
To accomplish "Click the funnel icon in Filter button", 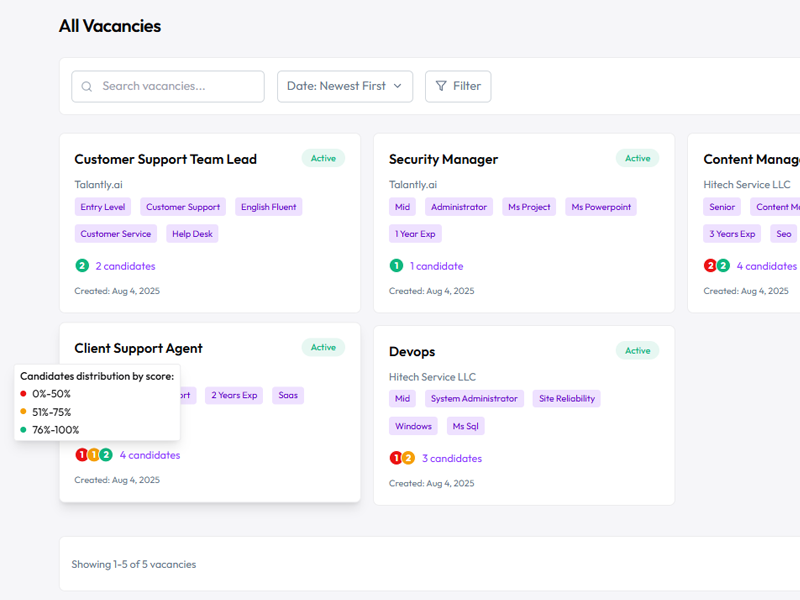I will [x=441, y=87].
